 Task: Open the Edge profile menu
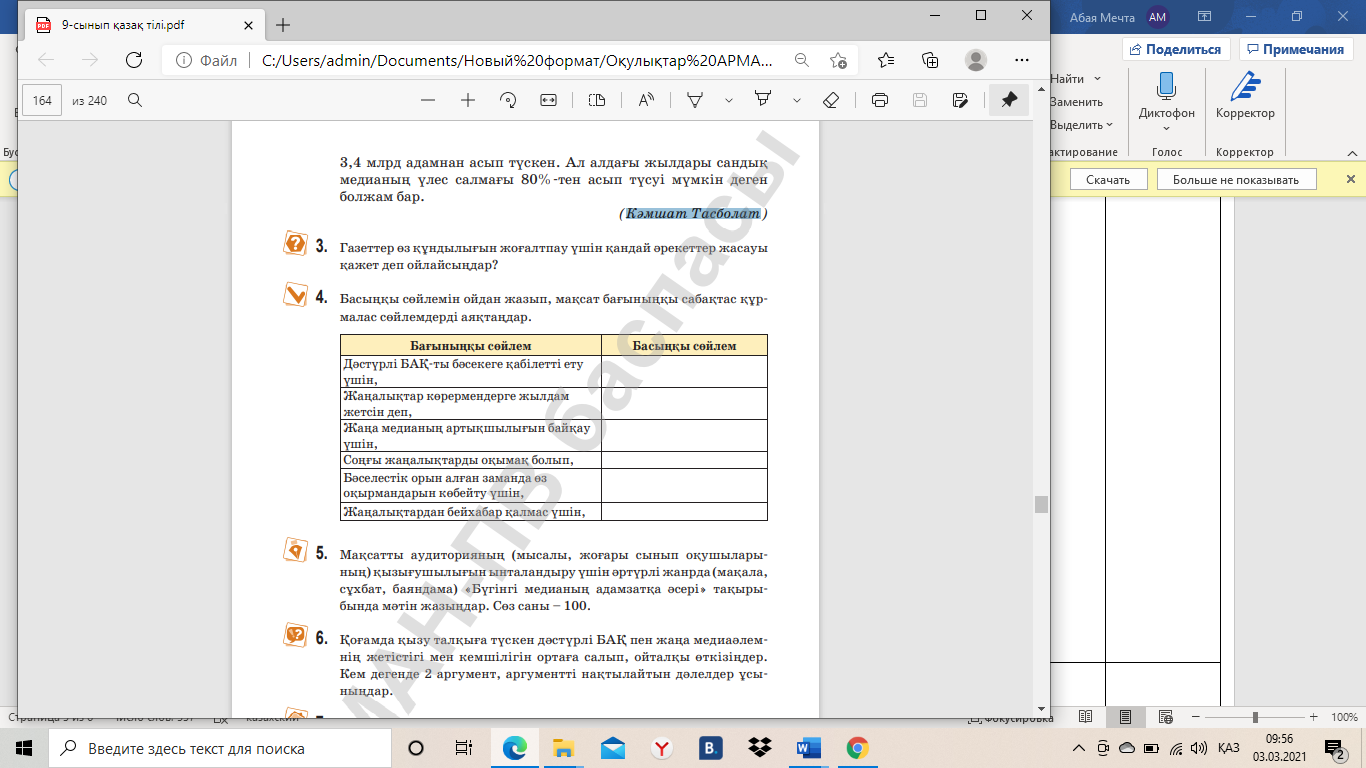[x=976, y=60]
